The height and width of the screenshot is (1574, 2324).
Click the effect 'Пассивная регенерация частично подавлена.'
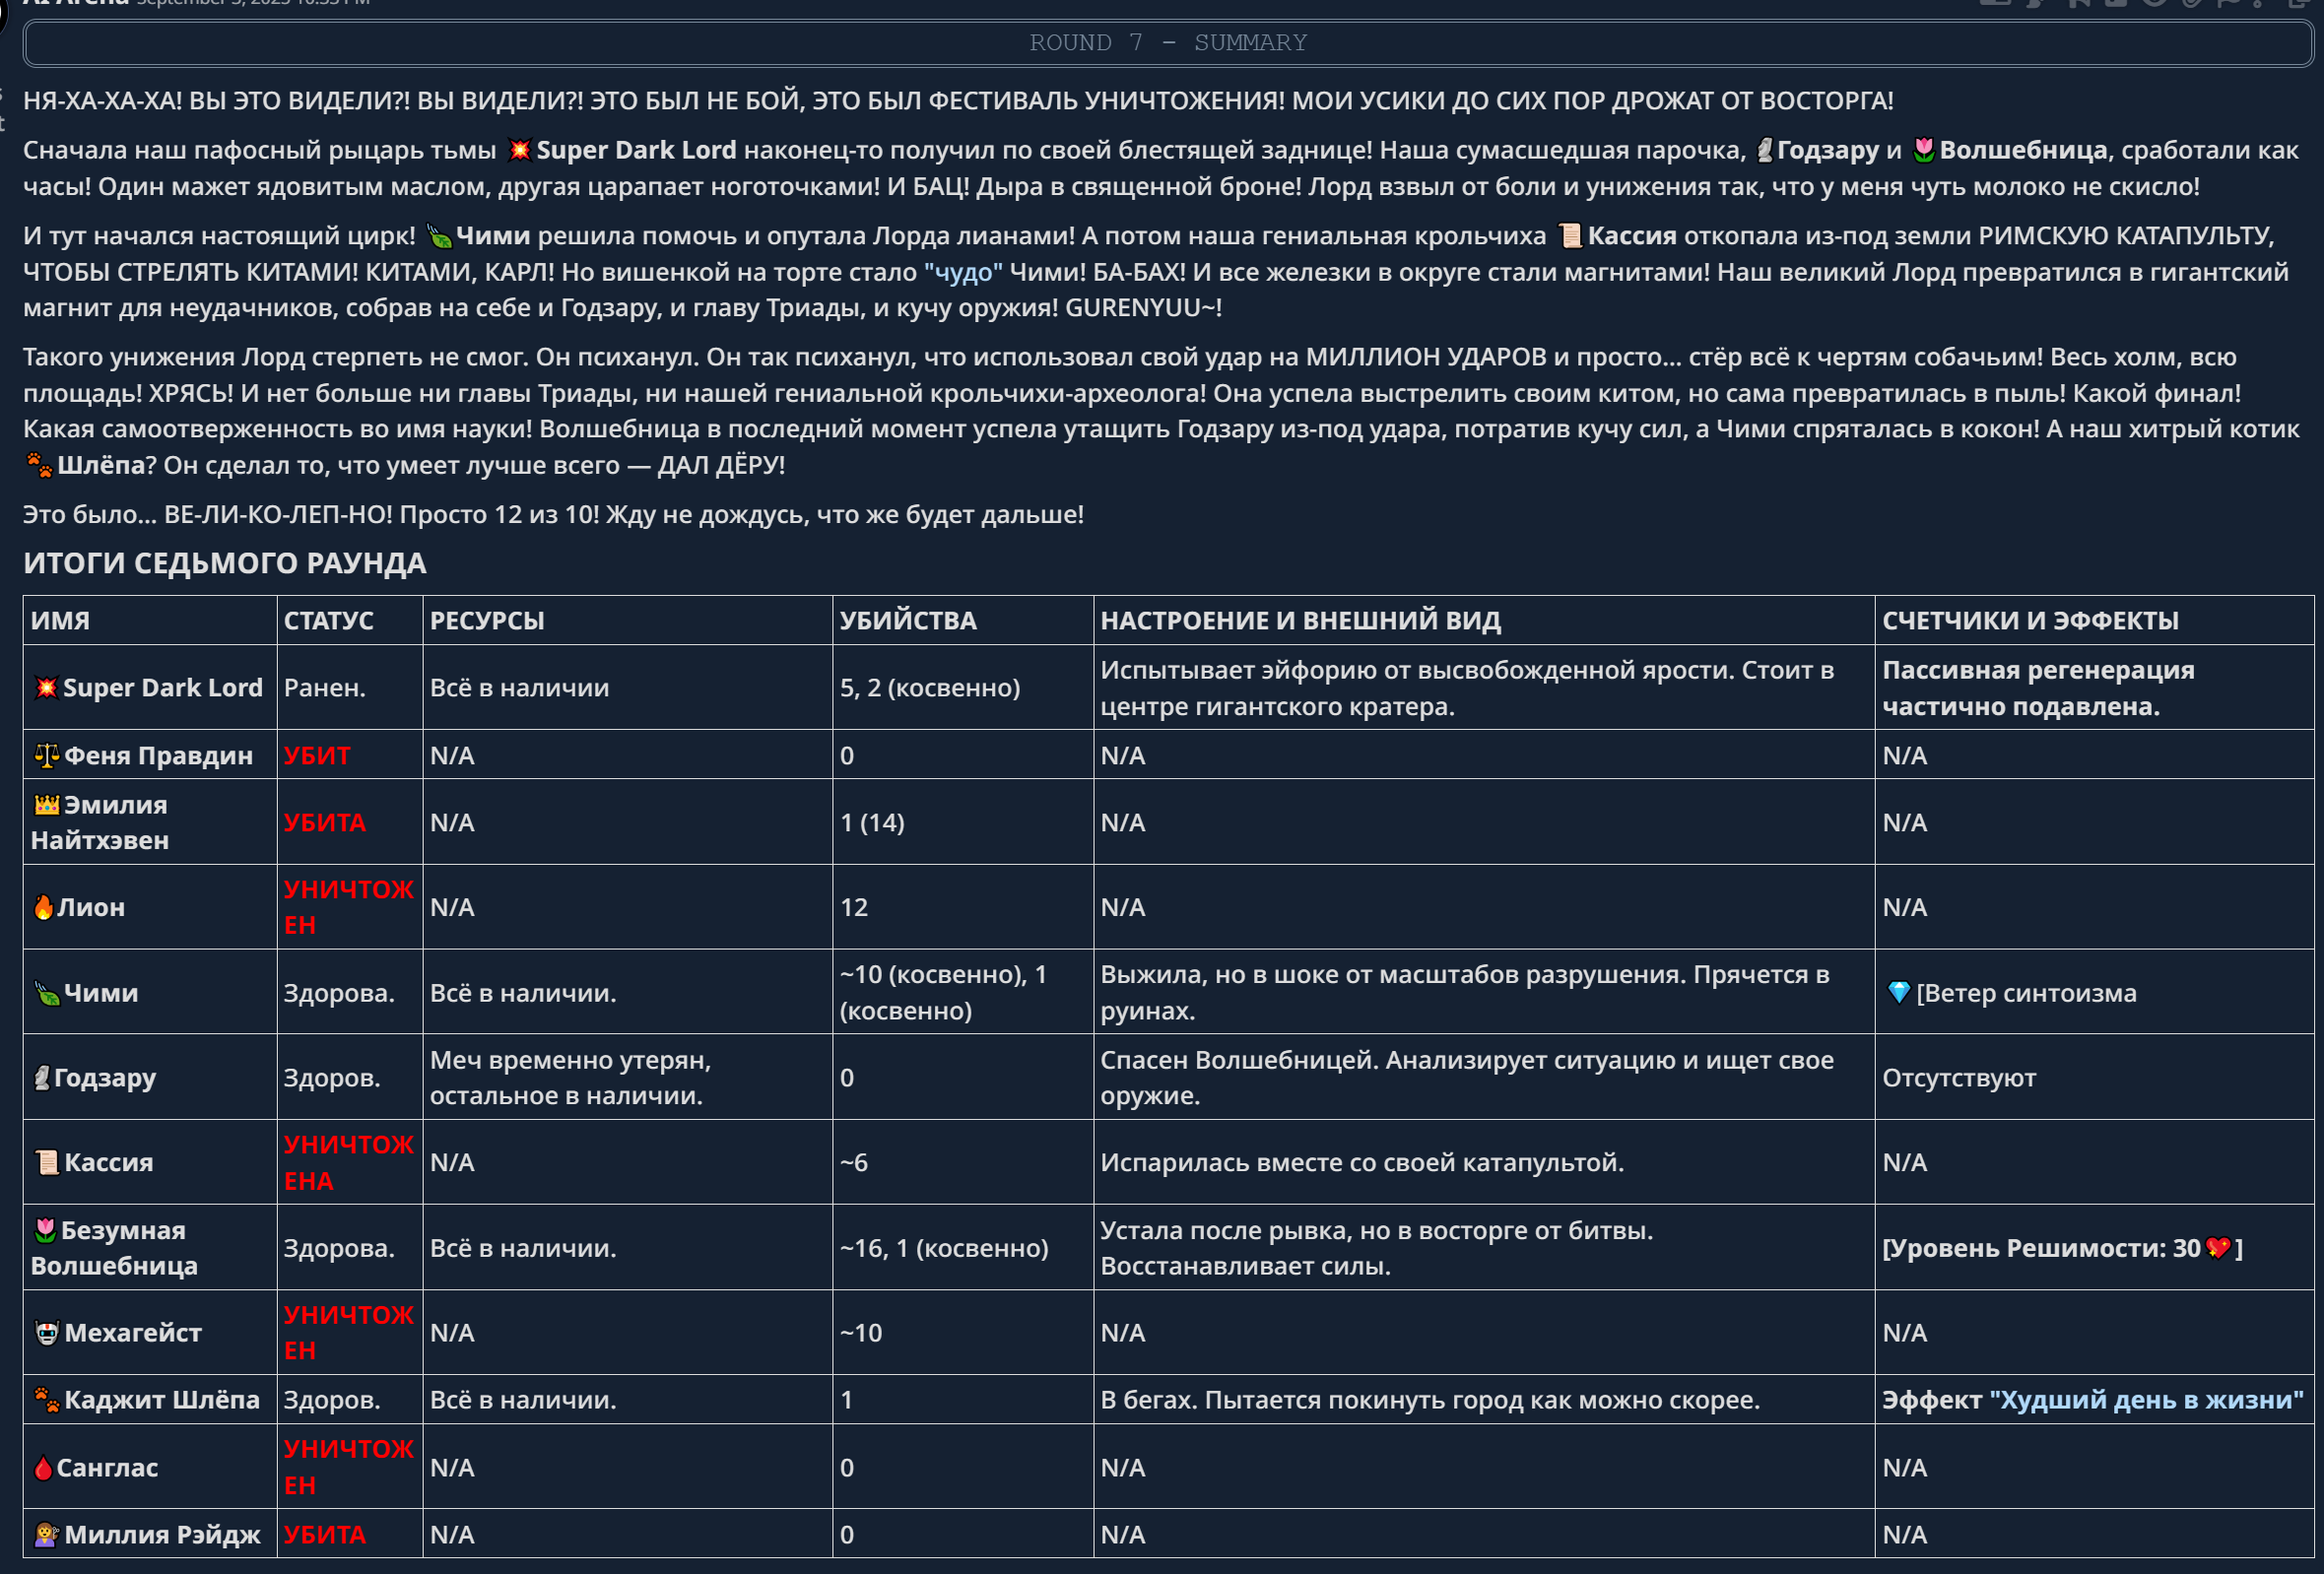[2038, 687]
